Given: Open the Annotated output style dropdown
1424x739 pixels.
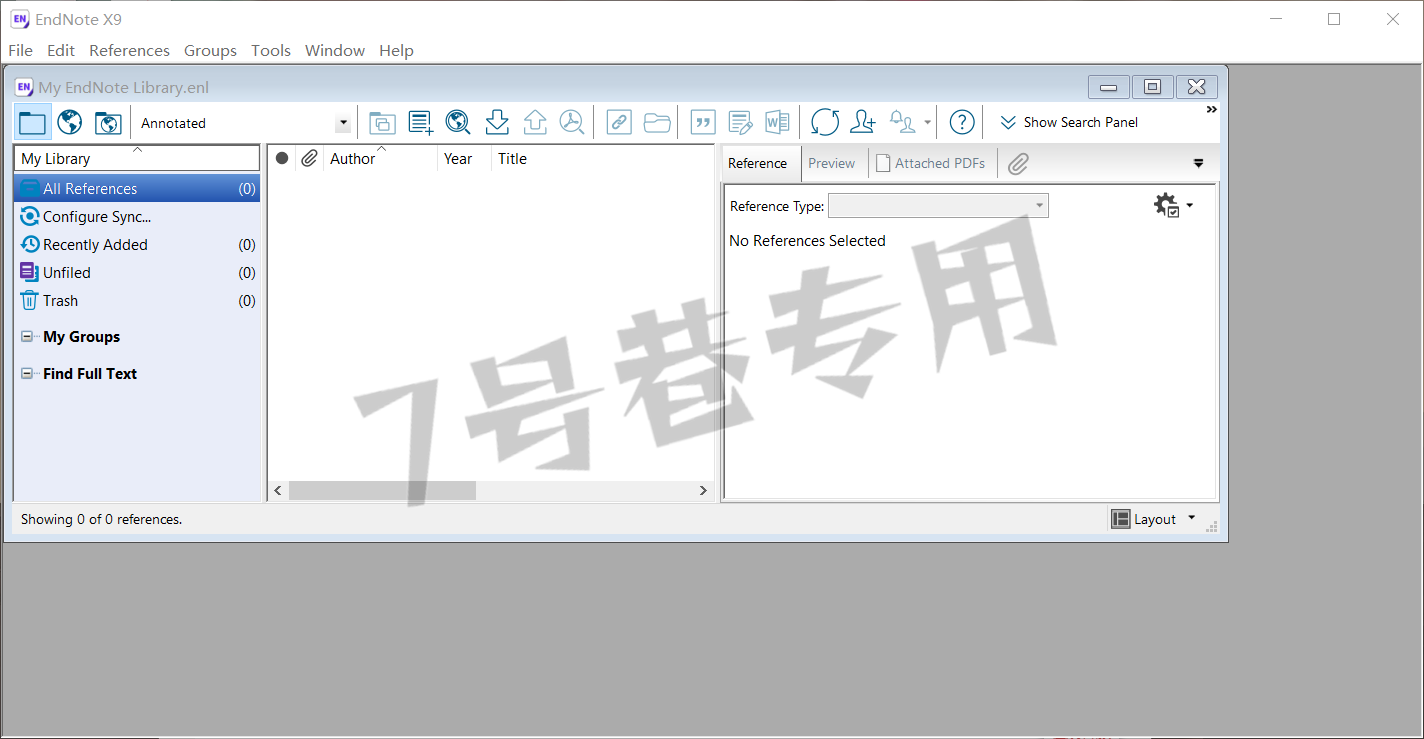Looking at the screenshot, I should tap(344, 123).
